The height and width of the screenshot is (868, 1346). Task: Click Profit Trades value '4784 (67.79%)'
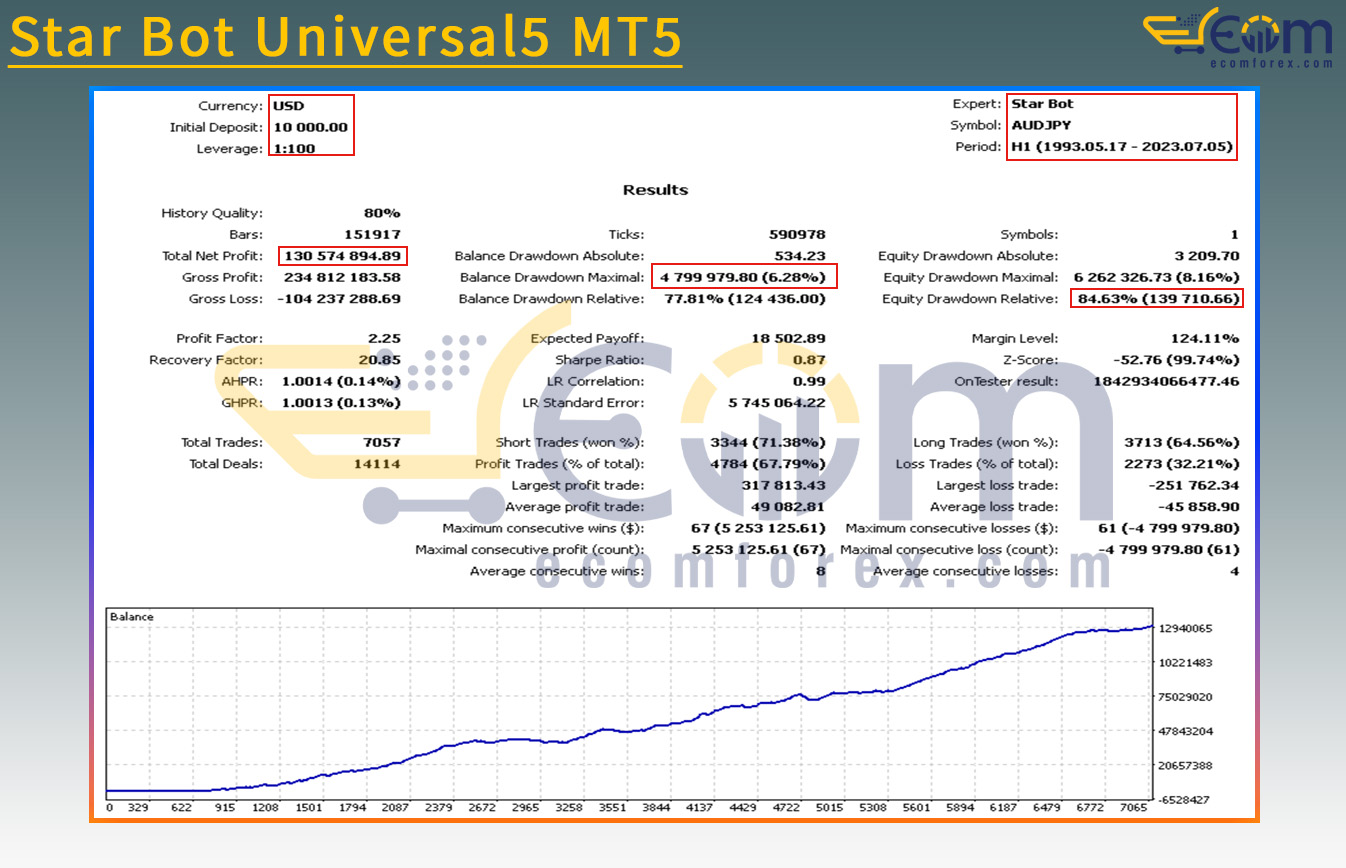click(768, 464)
